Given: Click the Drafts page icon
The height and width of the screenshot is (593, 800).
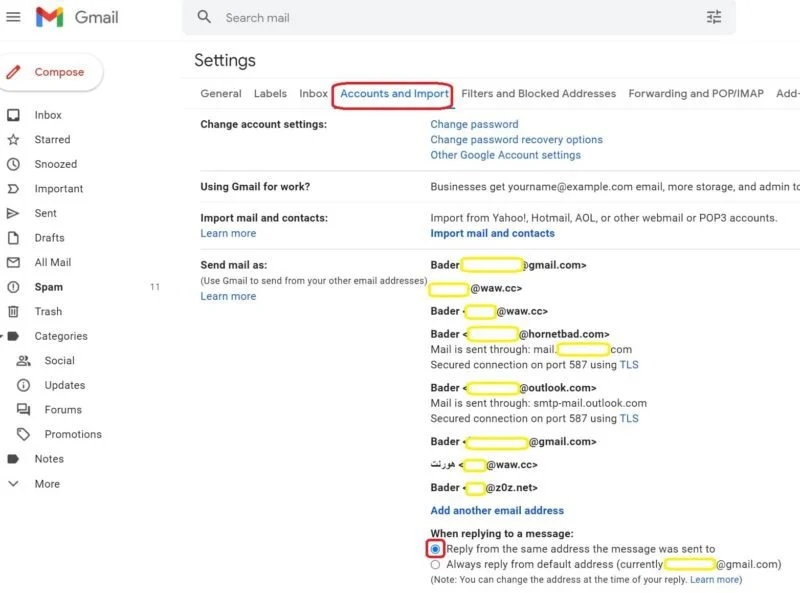Looking at the screenshot, I should coord(13,238).
